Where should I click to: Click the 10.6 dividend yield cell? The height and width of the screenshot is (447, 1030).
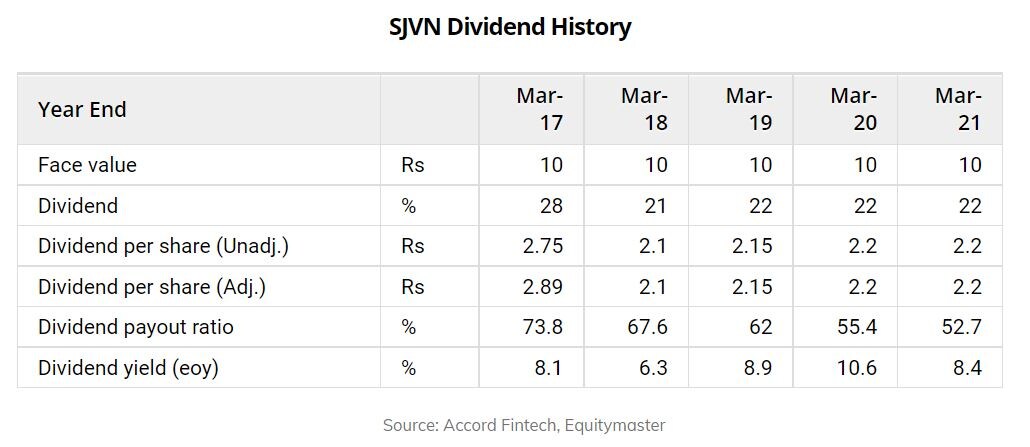tap(856, 368)
